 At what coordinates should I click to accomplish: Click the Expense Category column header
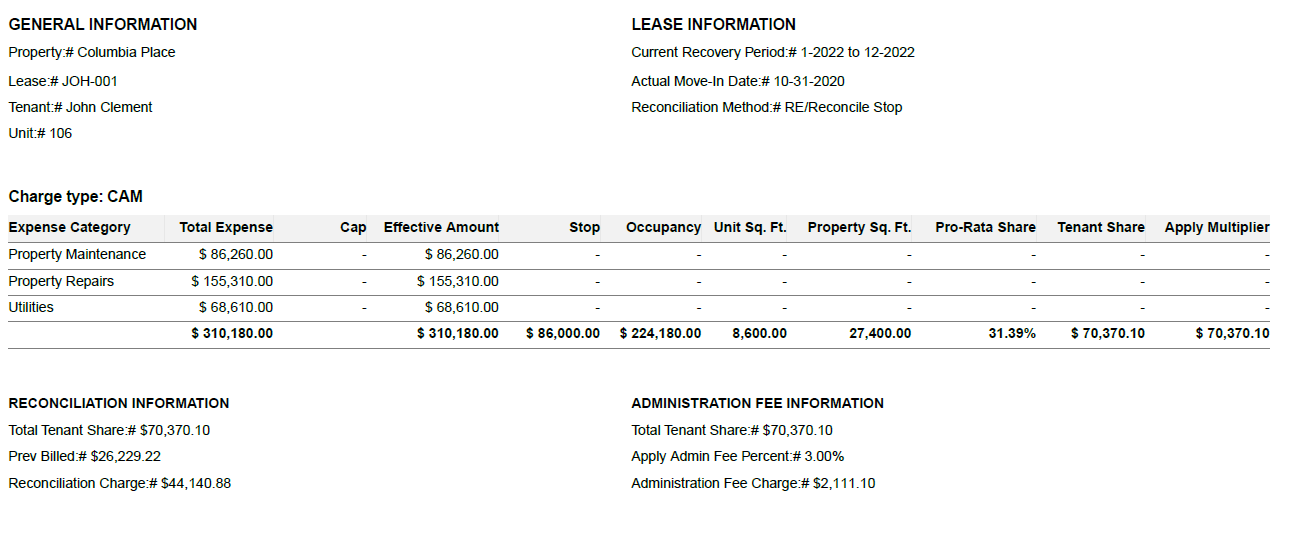click(69, 228)
